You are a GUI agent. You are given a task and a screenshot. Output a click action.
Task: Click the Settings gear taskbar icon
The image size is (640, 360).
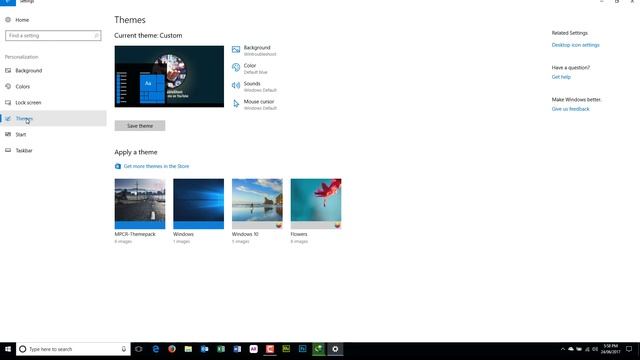pyautogui.click(x=335, y=349)
